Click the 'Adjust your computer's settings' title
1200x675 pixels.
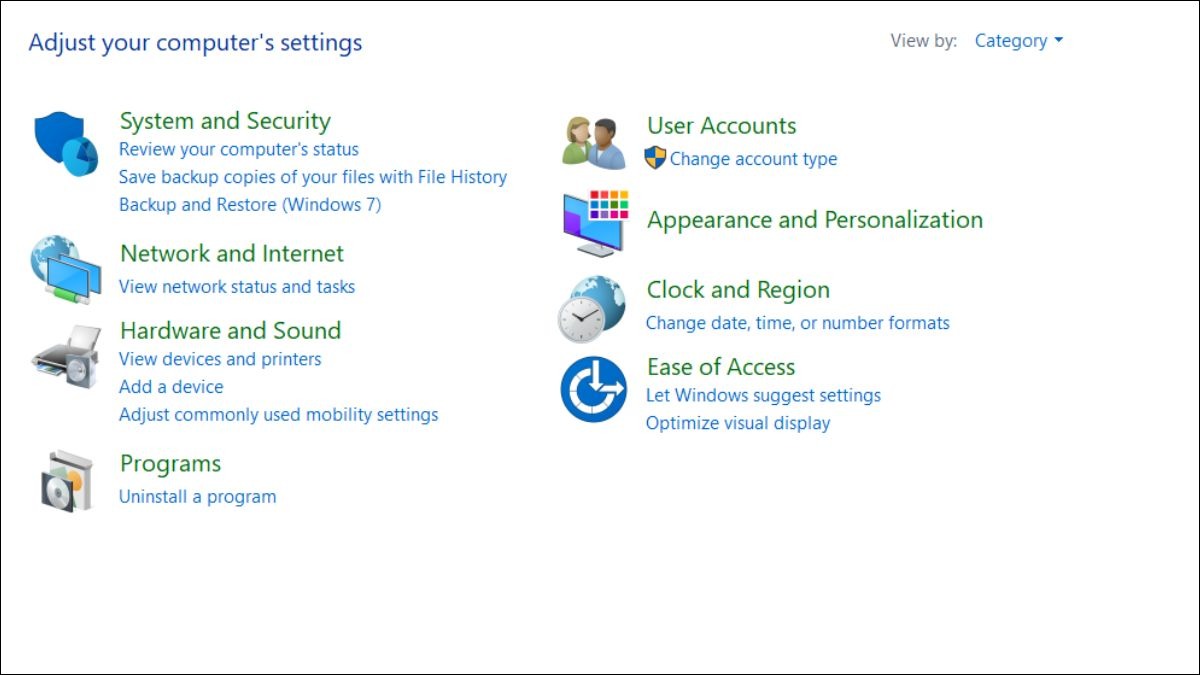coord(196,43)
